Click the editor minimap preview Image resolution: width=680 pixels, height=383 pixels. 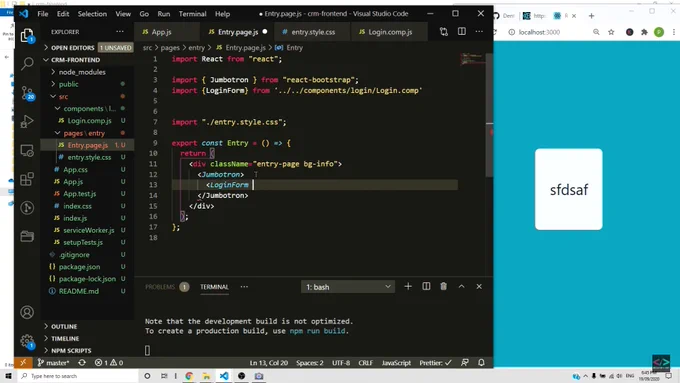pyautogui.click(x=472, y=59)
